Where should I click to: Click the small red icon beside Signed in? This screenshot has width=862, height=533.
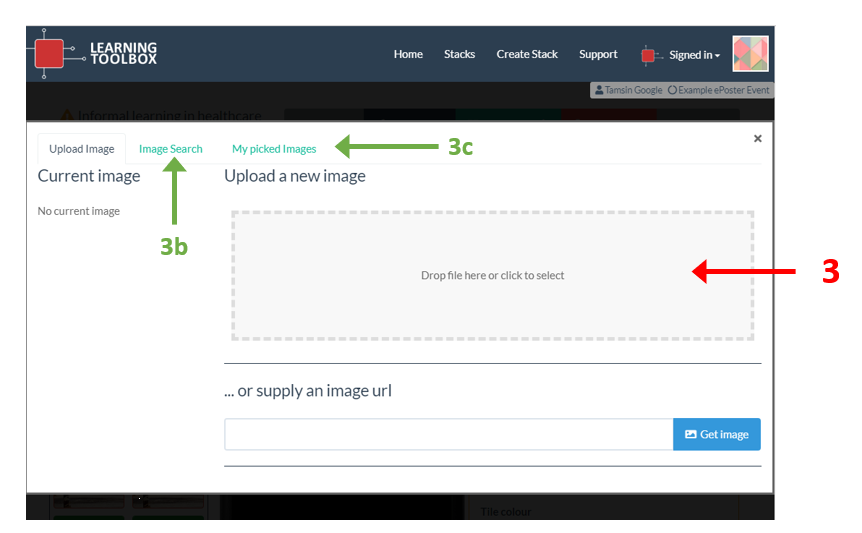pos(648,55)
